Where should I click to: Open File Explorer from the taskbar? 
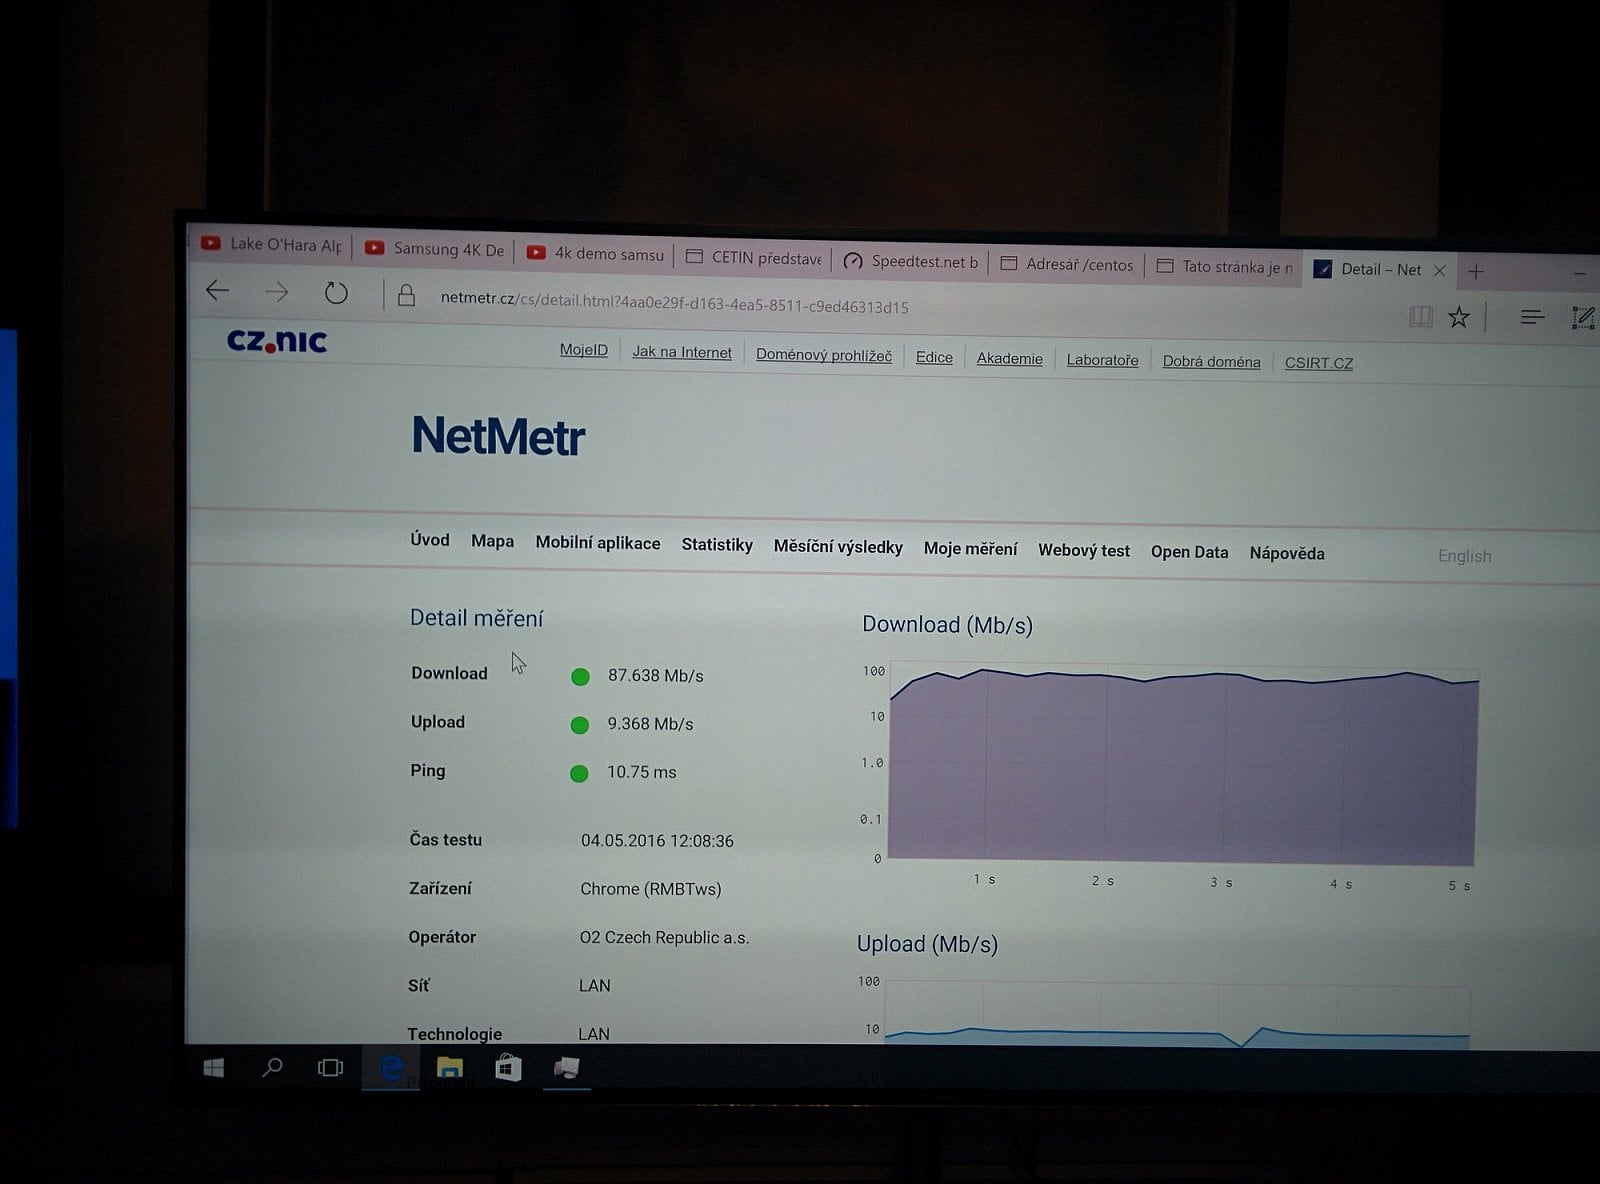450,1068
